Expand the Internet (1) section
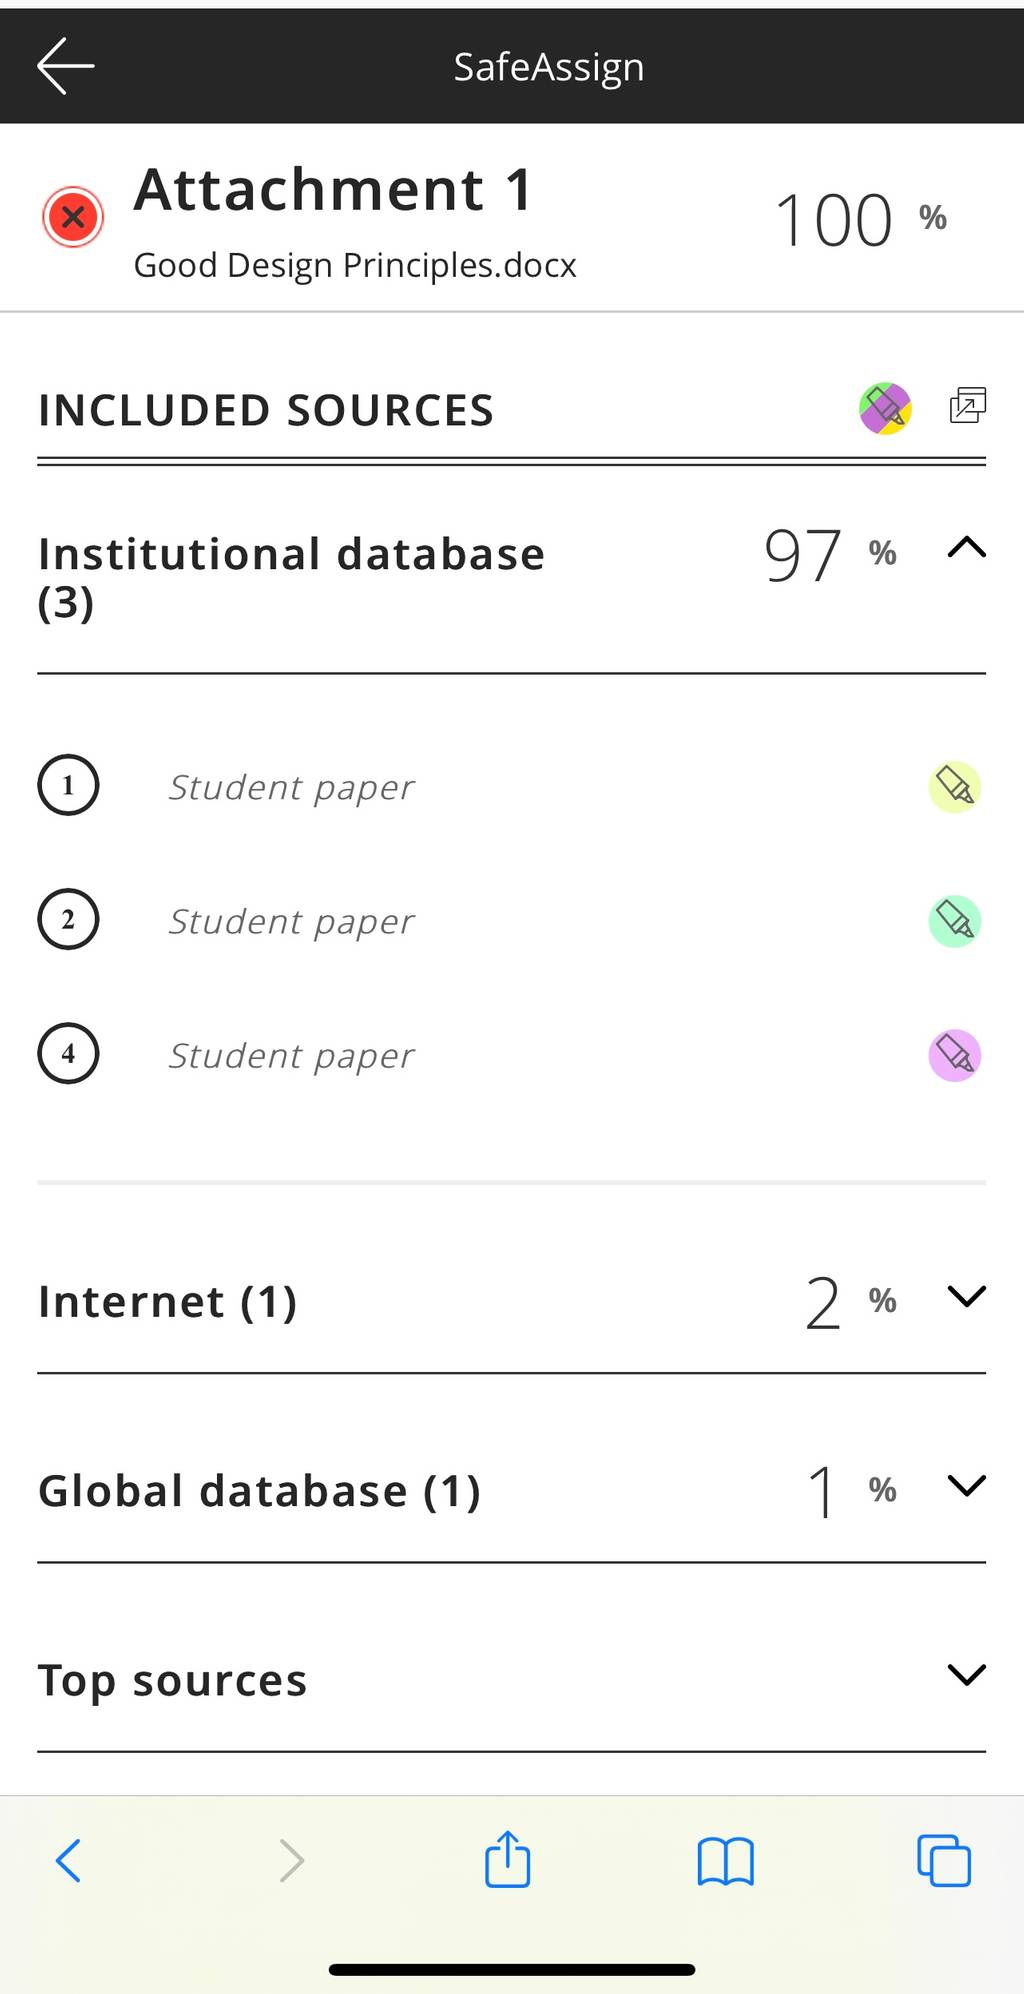Image resolution: width=1024 pixels, height=1994 pixels. tap(966, 1296)
